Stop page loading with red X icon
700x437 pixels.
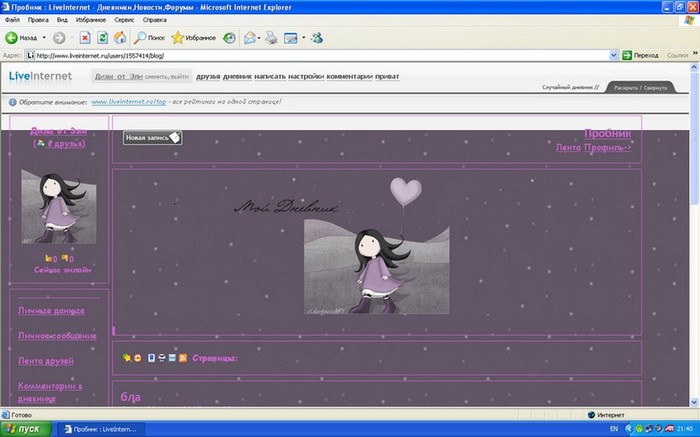tap(85, 38)
